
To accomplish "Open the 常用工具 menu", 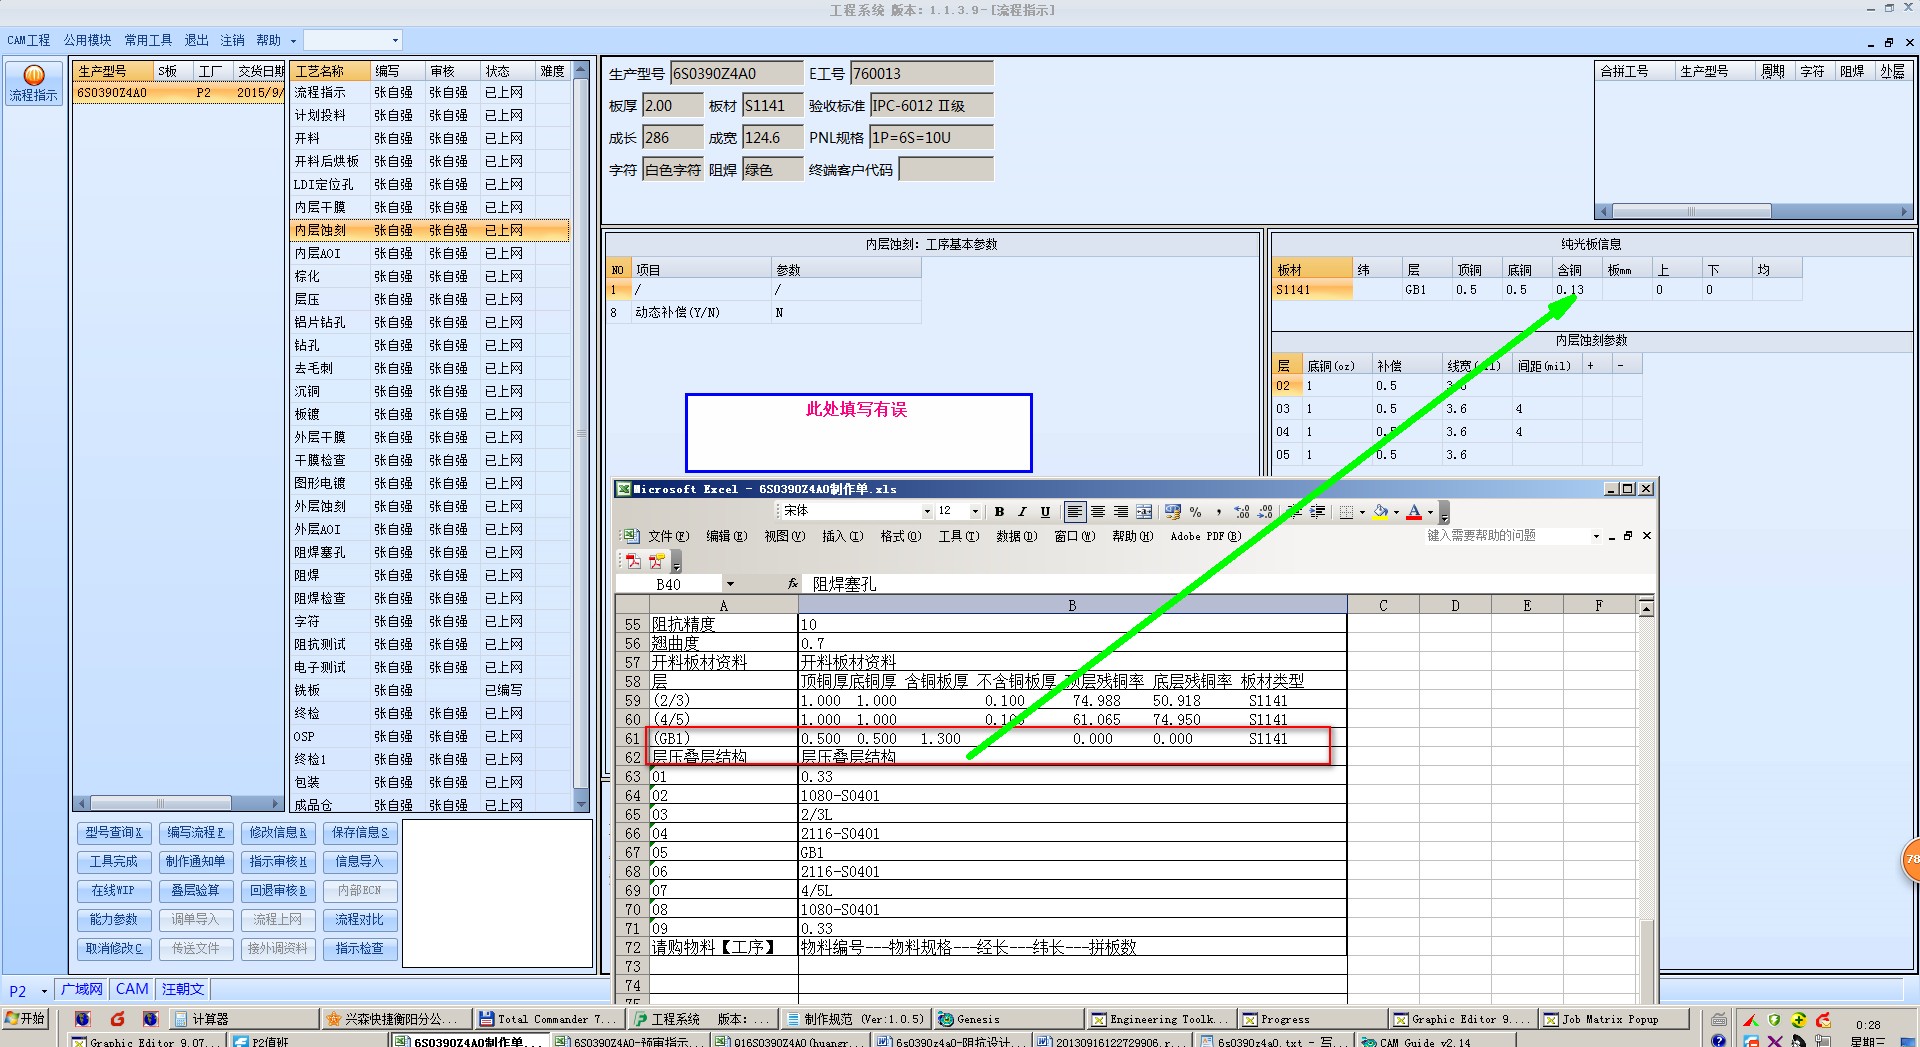I will [x=148, y=40].
